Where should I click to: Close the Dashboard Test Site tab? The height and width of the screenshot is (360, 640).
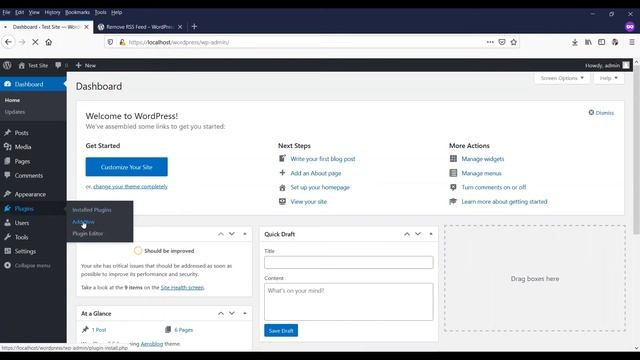coord(86,27)
